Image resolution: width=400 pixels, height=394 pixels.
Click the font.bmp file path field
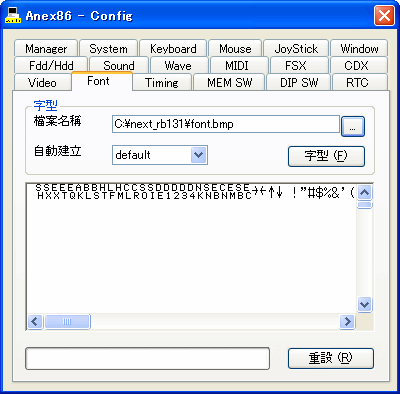pyautogui.click(x=226, y=124)
